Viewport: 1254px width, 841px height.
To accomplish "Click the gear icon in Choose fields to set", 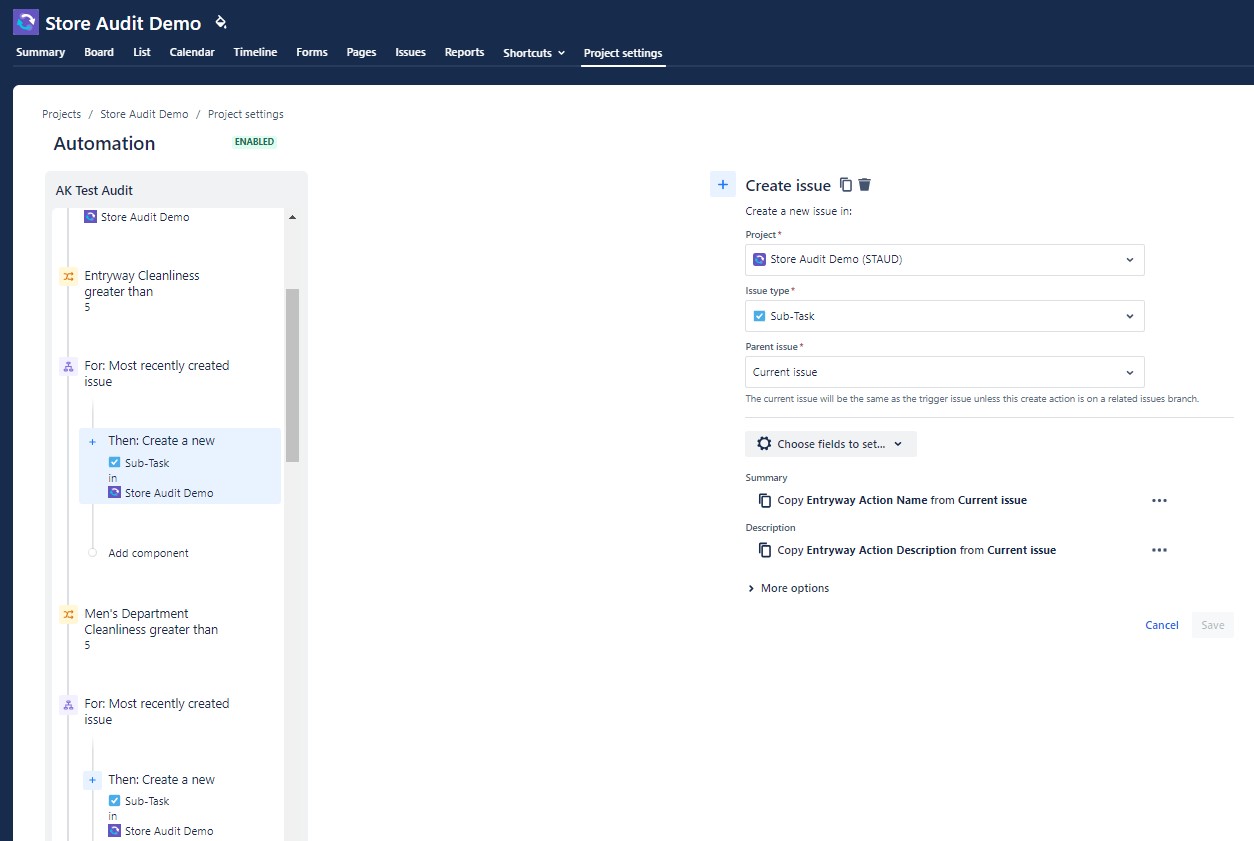I will 766,443.
